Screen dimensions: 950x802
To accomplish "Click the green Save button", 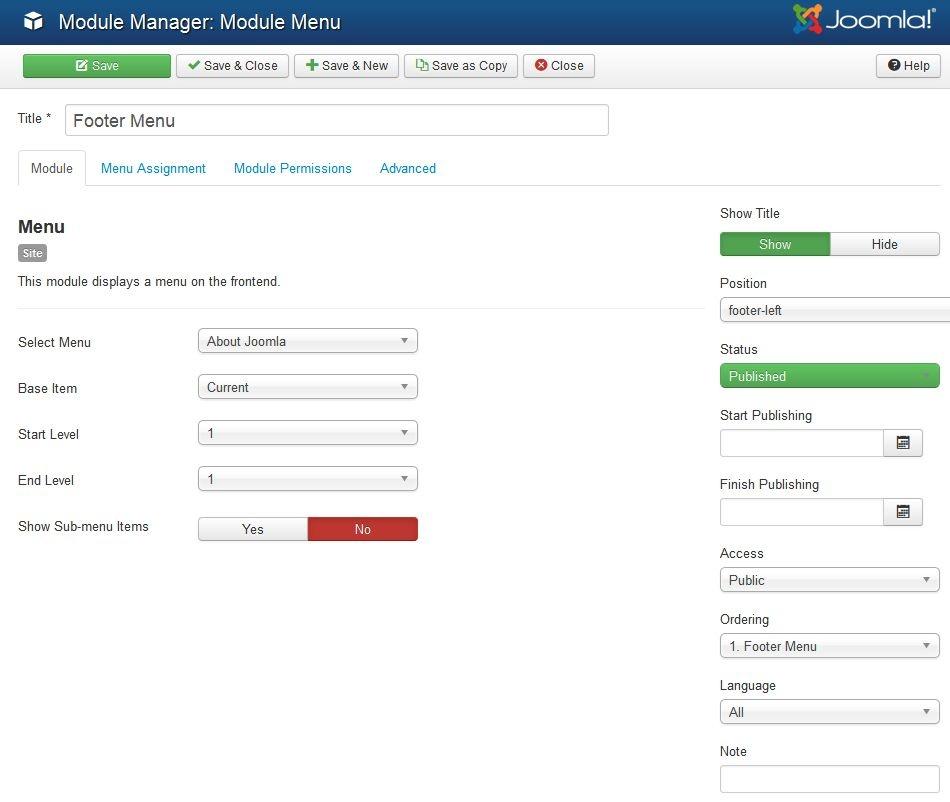I will click(97, 66).
